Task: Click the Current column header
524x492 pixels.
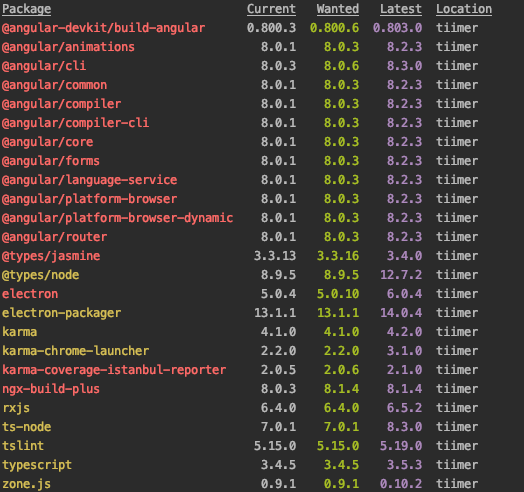Action: click(271, 9)
